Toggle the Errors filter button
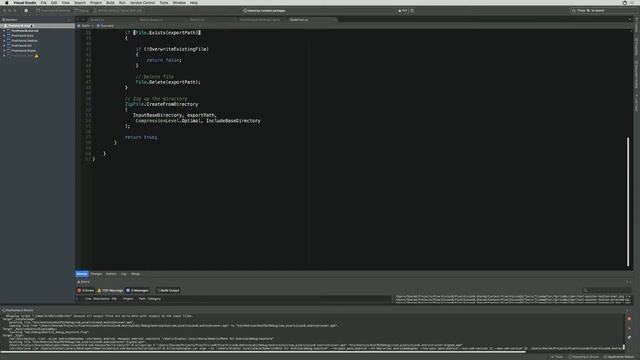 click(x=86, y=291)
